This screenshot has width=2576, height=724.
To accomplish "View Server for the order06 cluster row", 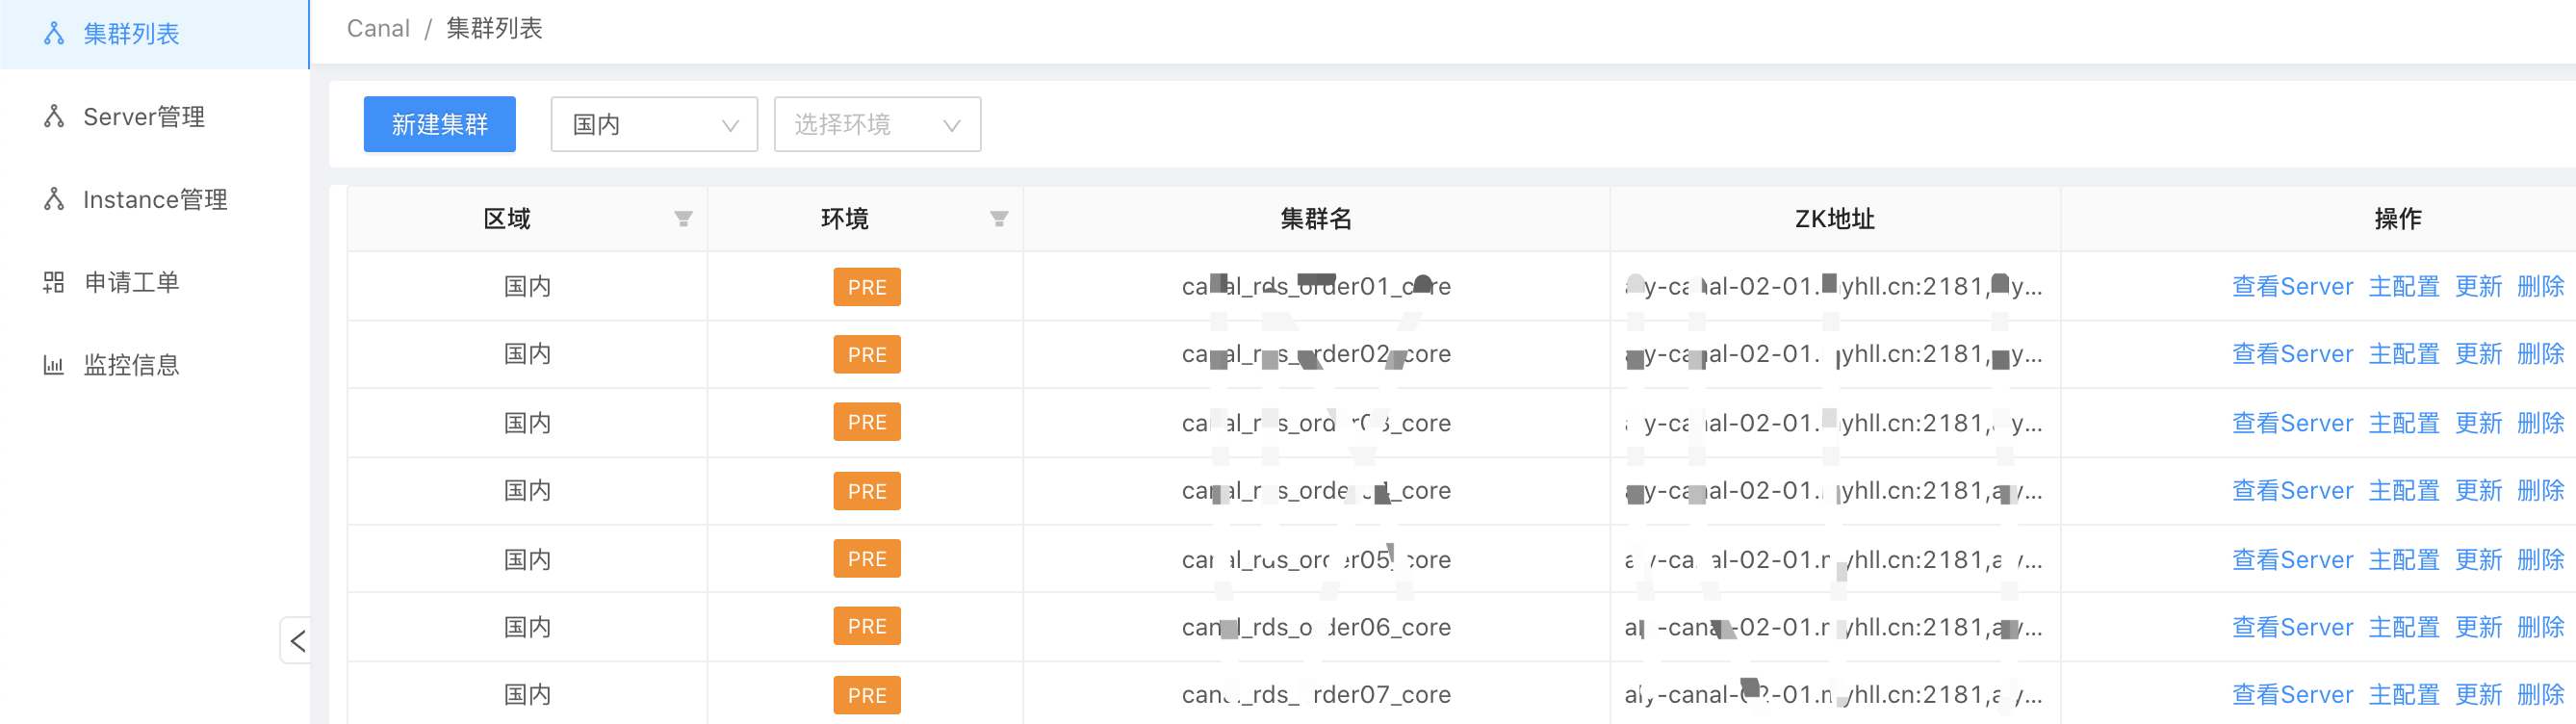I will click(x=2292, y=627).
